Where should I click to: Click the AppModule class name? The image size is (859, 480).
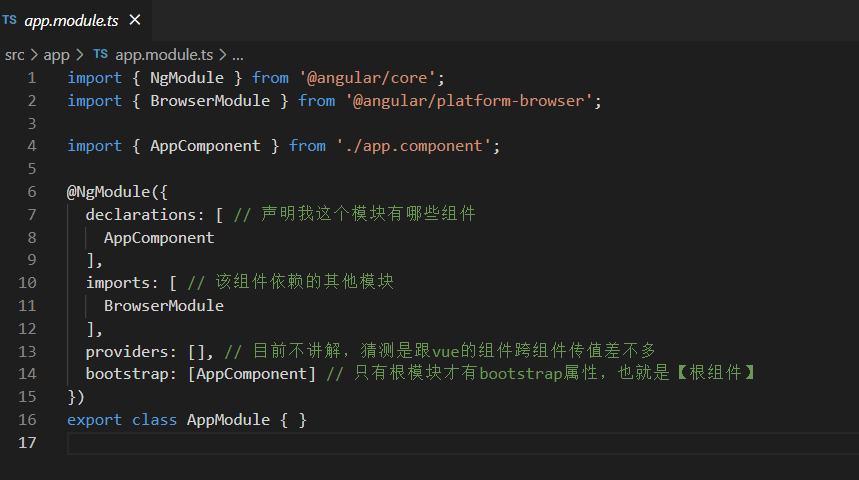click(x=228, y=420)
